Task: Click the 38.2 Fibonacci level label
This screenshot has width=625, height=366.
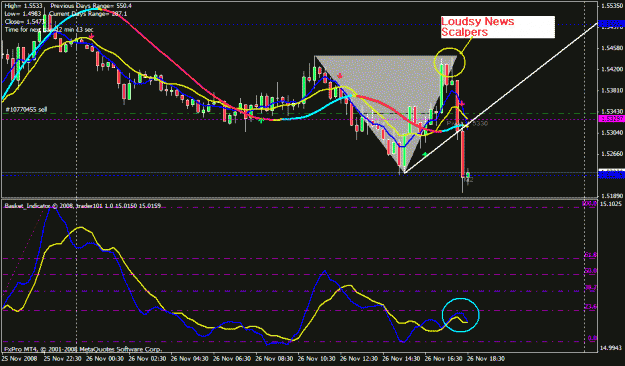Action: (591, 287)
